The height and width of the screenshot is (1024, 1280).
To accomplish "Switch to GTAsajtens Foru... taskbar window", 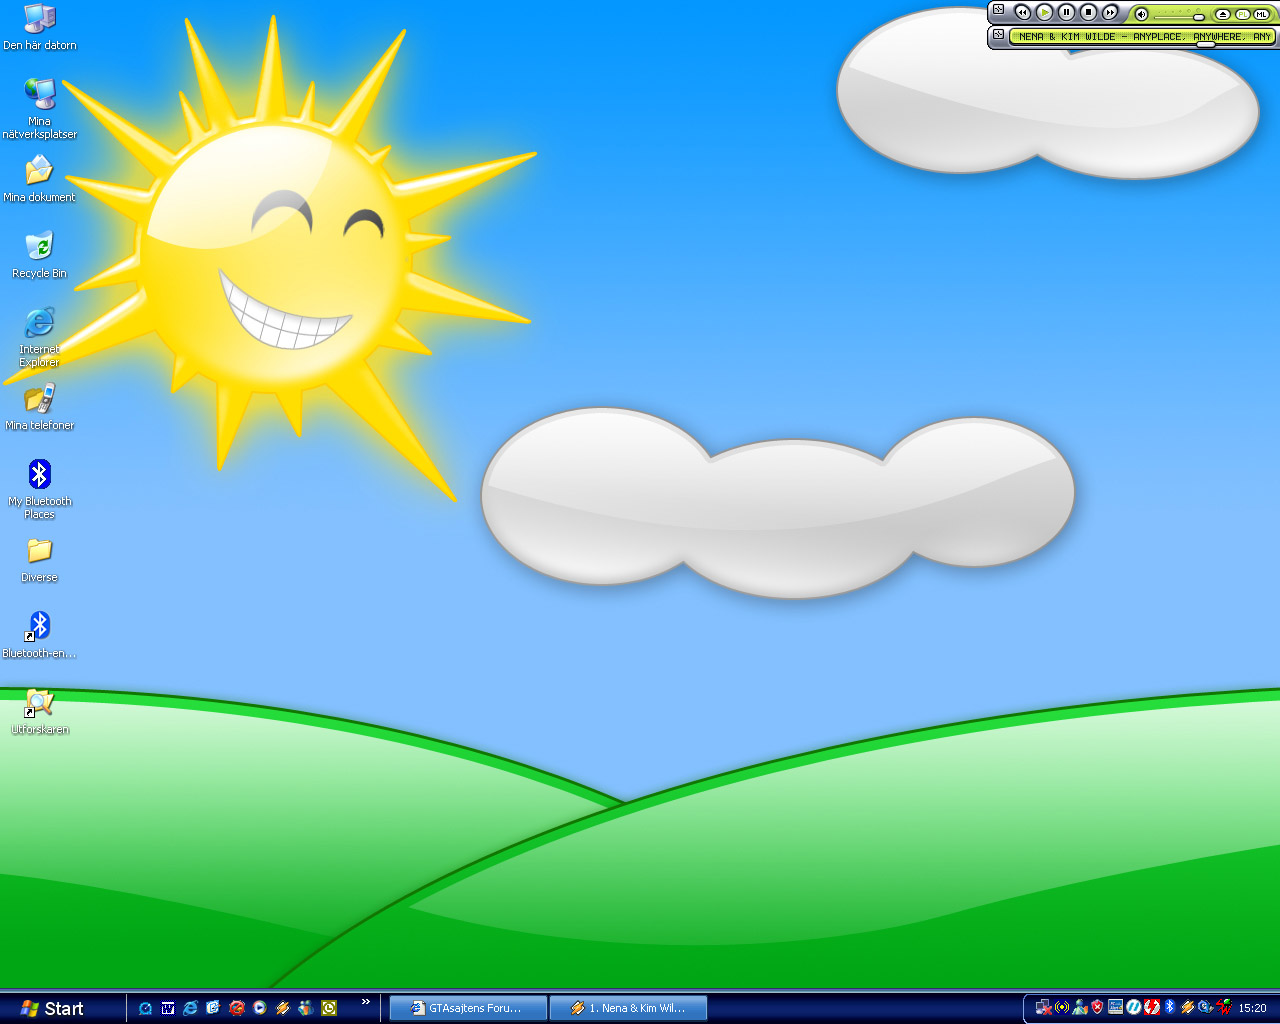I will 468,1008.
